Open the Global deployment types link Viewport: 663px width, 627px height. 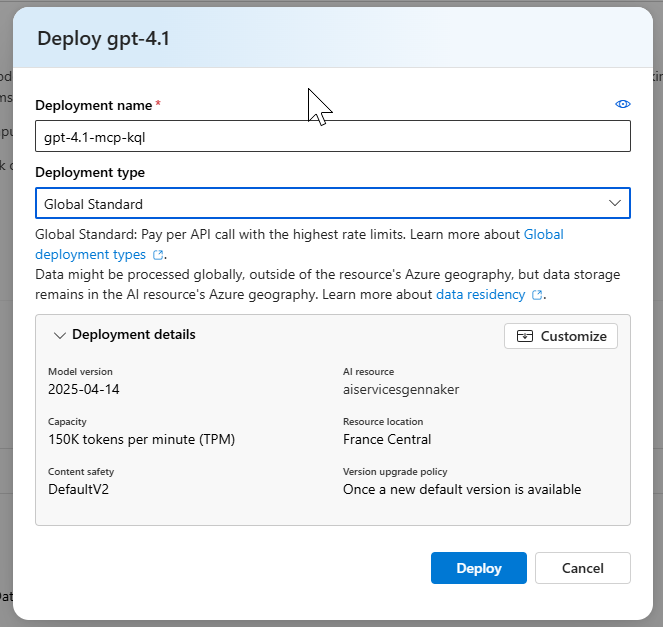pos(543,234)
